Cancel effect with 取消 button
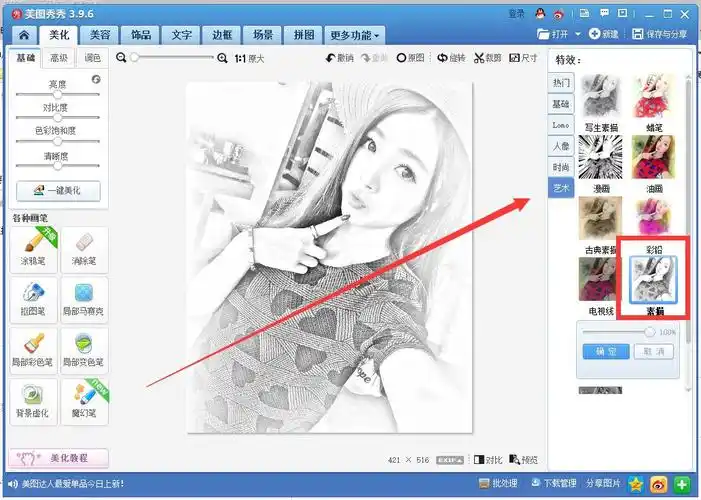Screen dimensions: 701x500 [654, 352]
